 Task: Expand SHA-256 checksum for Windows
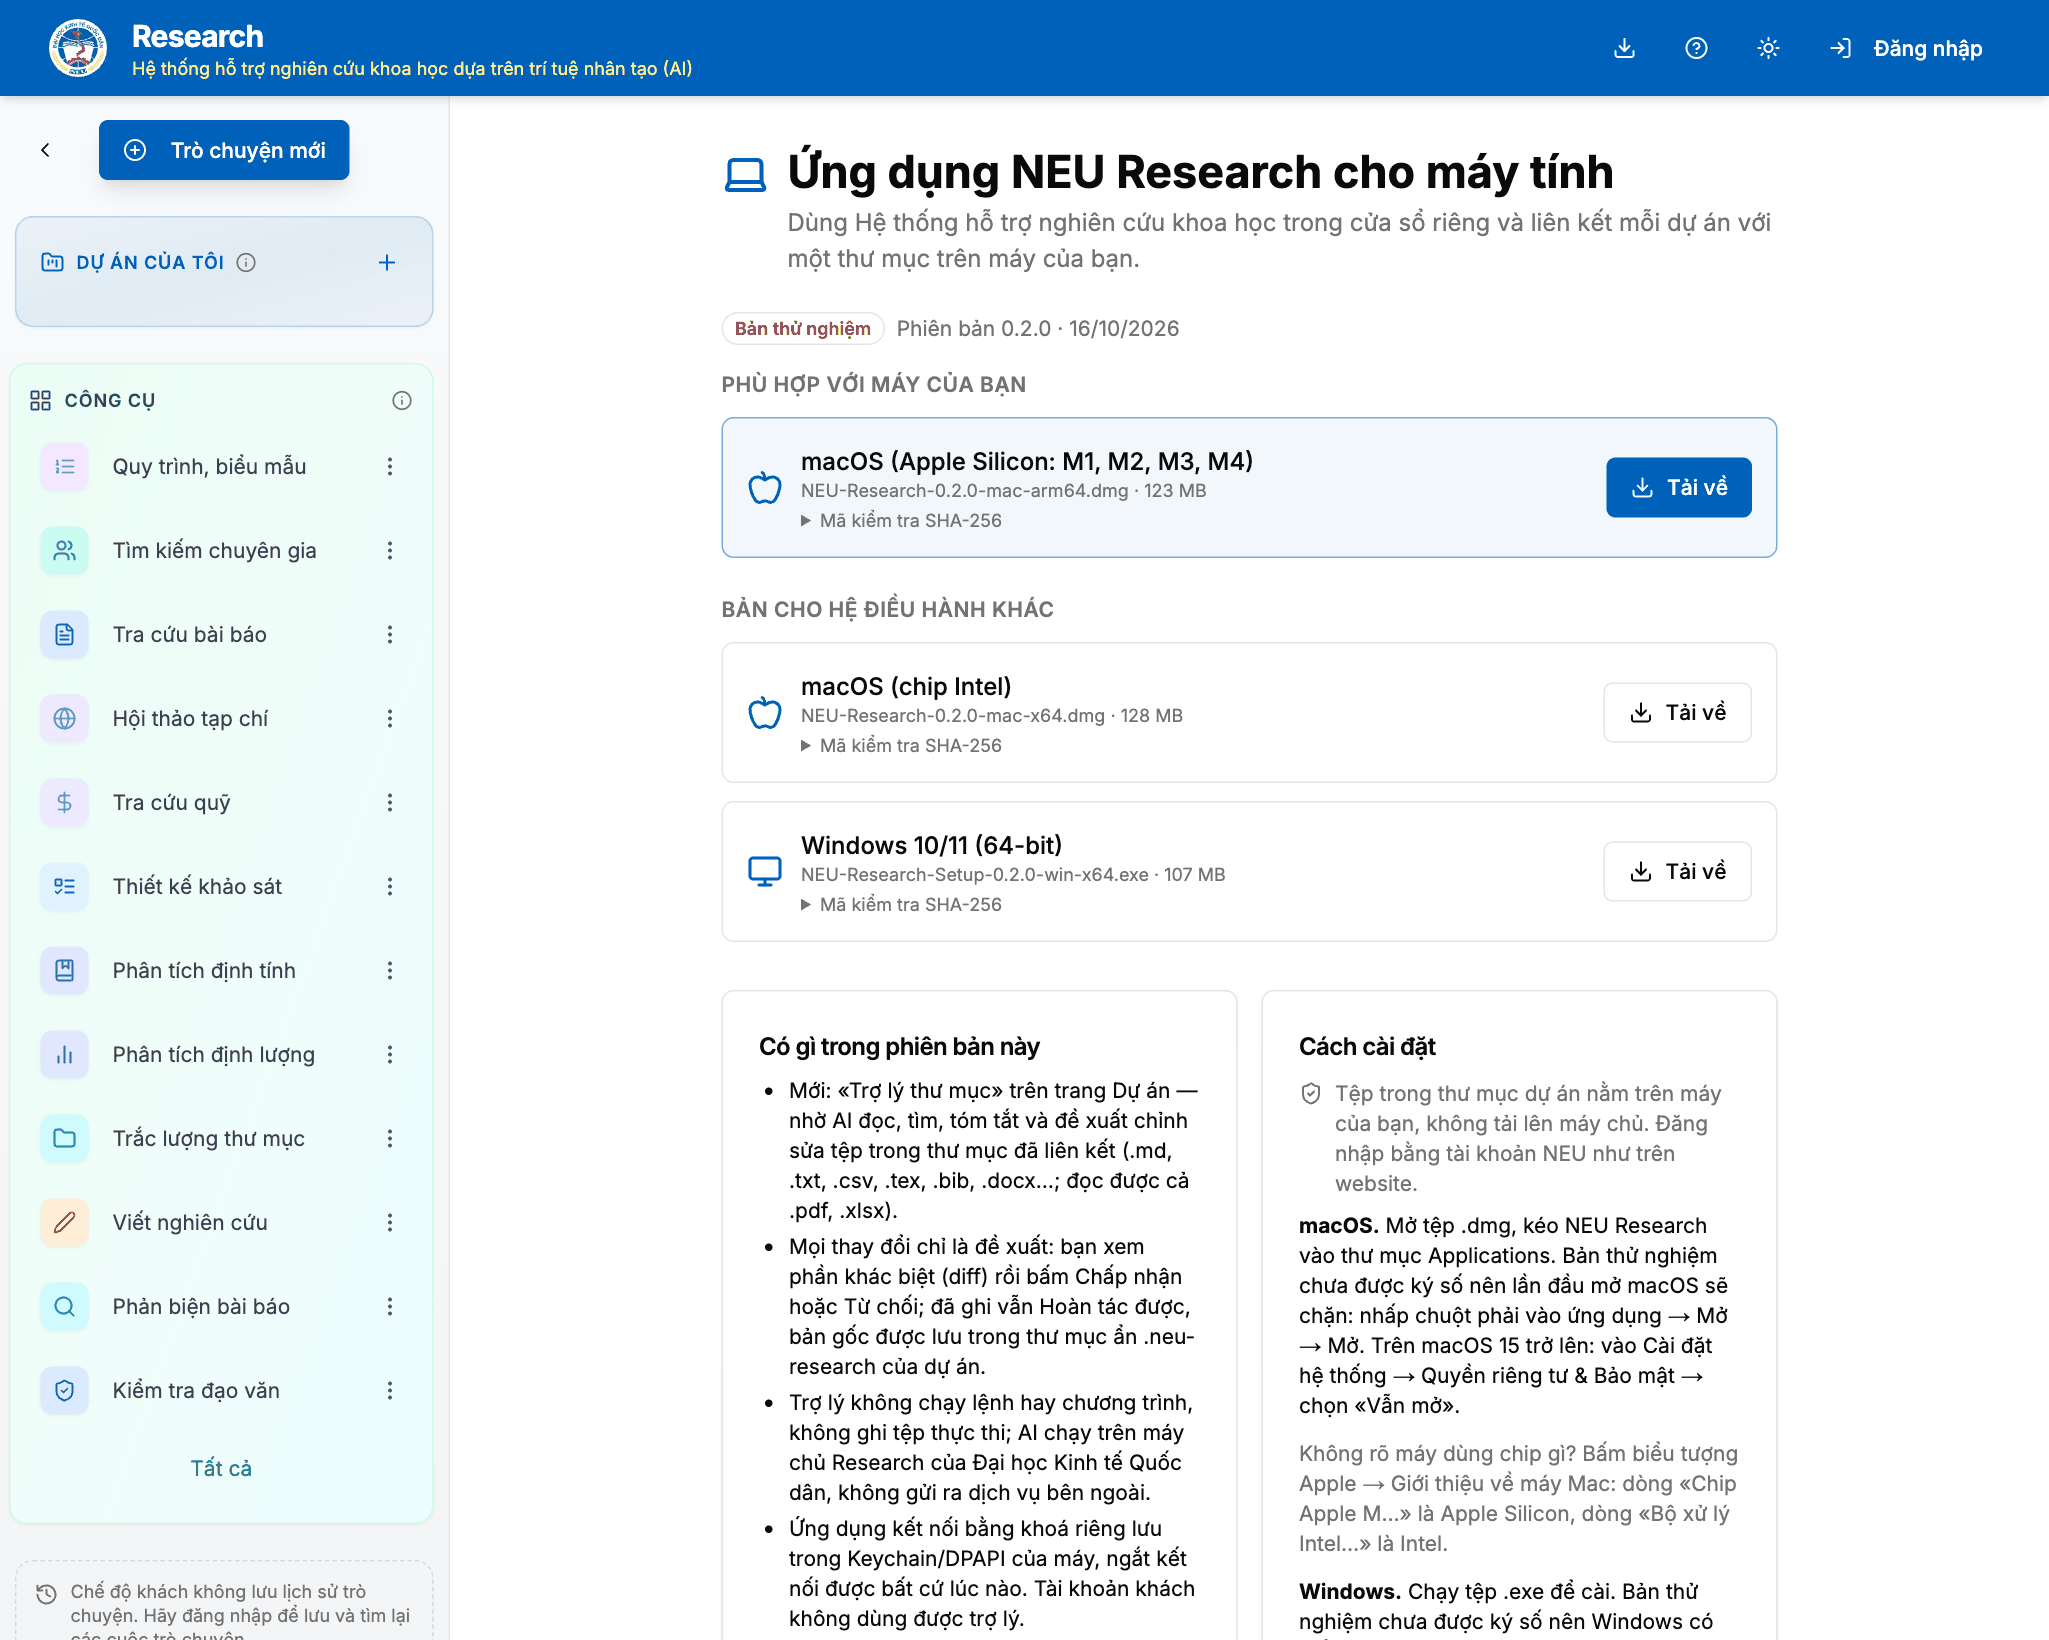coord(901,905)
